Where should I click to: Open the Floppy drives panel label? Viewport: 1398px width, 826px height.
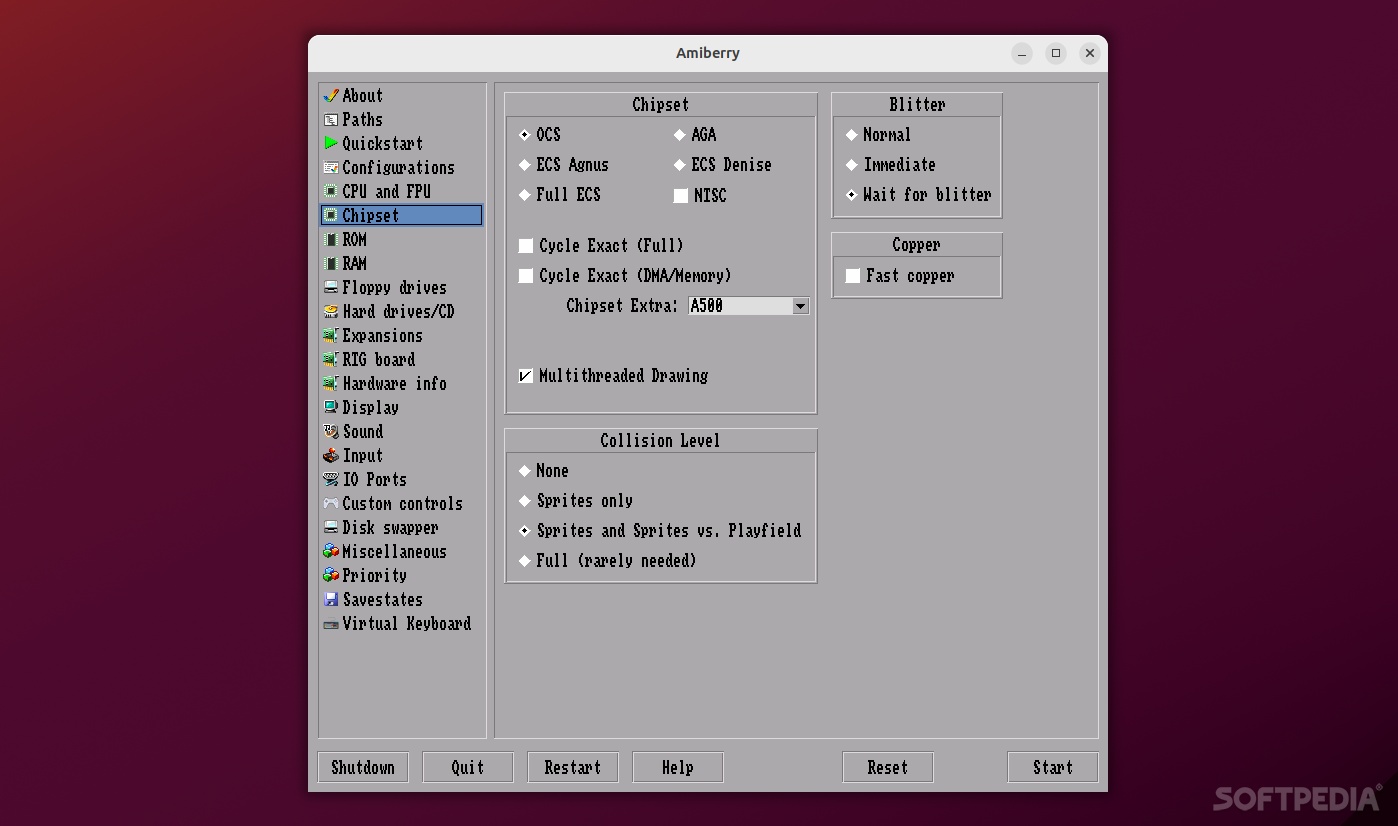pyautogui.click(x=394, y=288)
